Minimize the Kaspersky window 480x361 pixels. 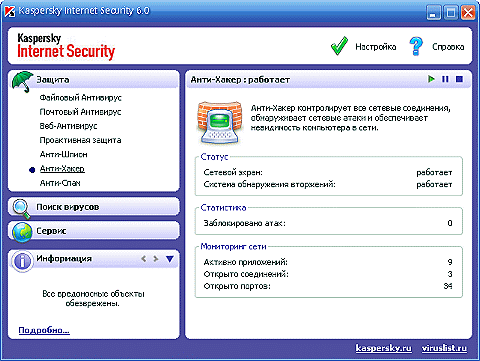tap(433, 13)
